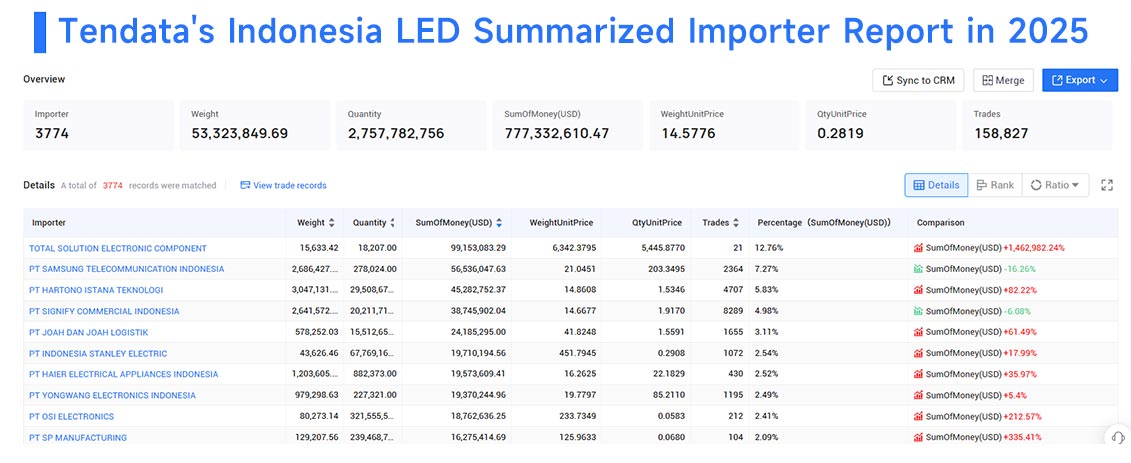Open PT HAIER ELECTRICAL APPLIANCES INDONESIA importer

[x=123, y=374]
